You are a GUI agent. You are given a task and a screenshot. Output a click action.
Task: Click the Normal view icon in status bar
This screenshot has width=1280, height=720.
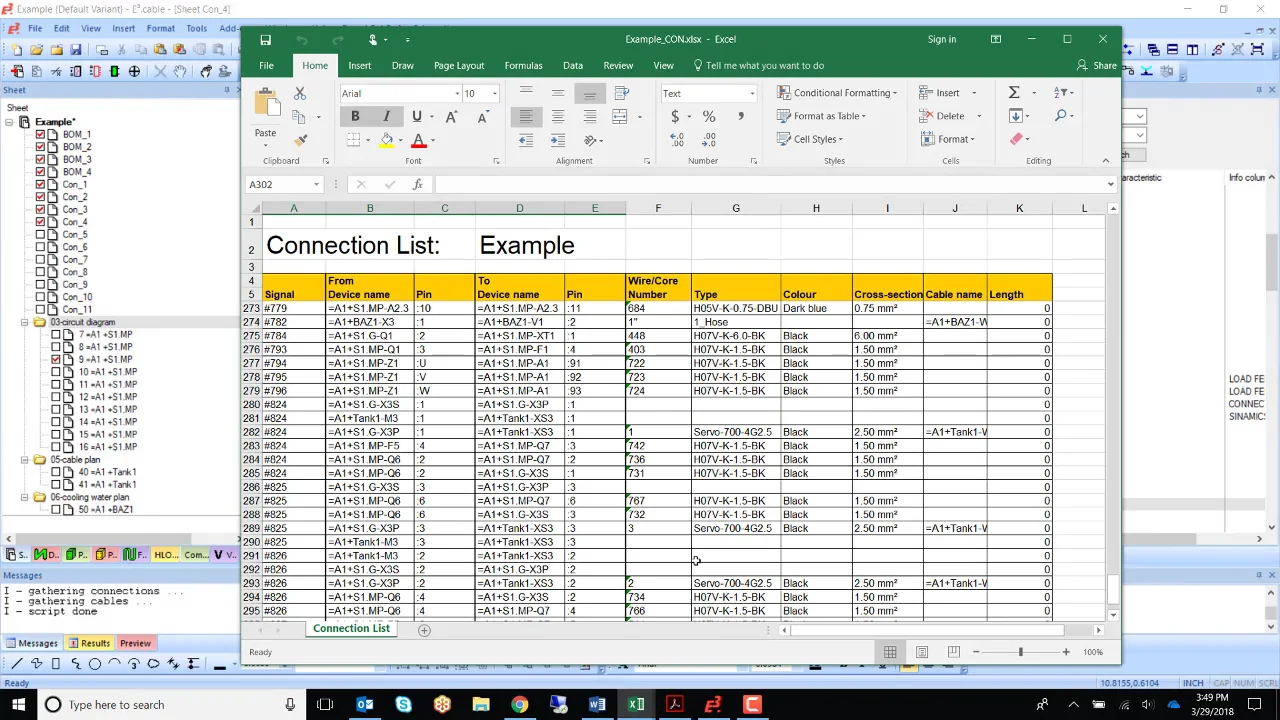click(890, 652)
